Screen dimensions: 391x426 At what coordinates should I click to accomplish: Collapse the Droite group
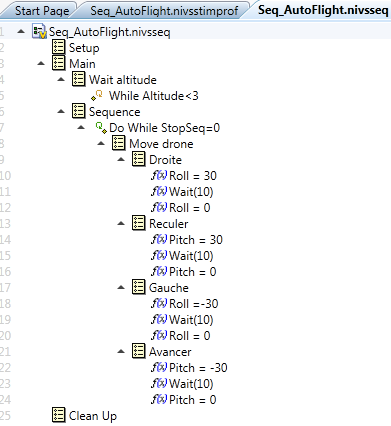click(x=121, y=159)
